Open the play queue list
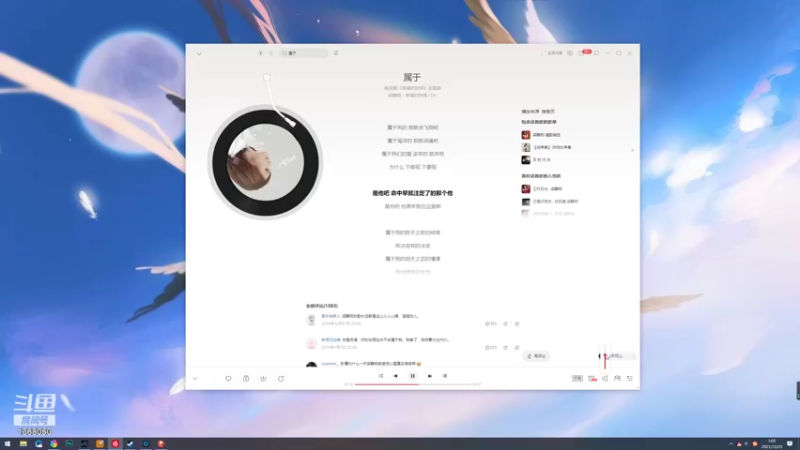The height and width of the screenshot is (450, 800). tap(630, 379)
